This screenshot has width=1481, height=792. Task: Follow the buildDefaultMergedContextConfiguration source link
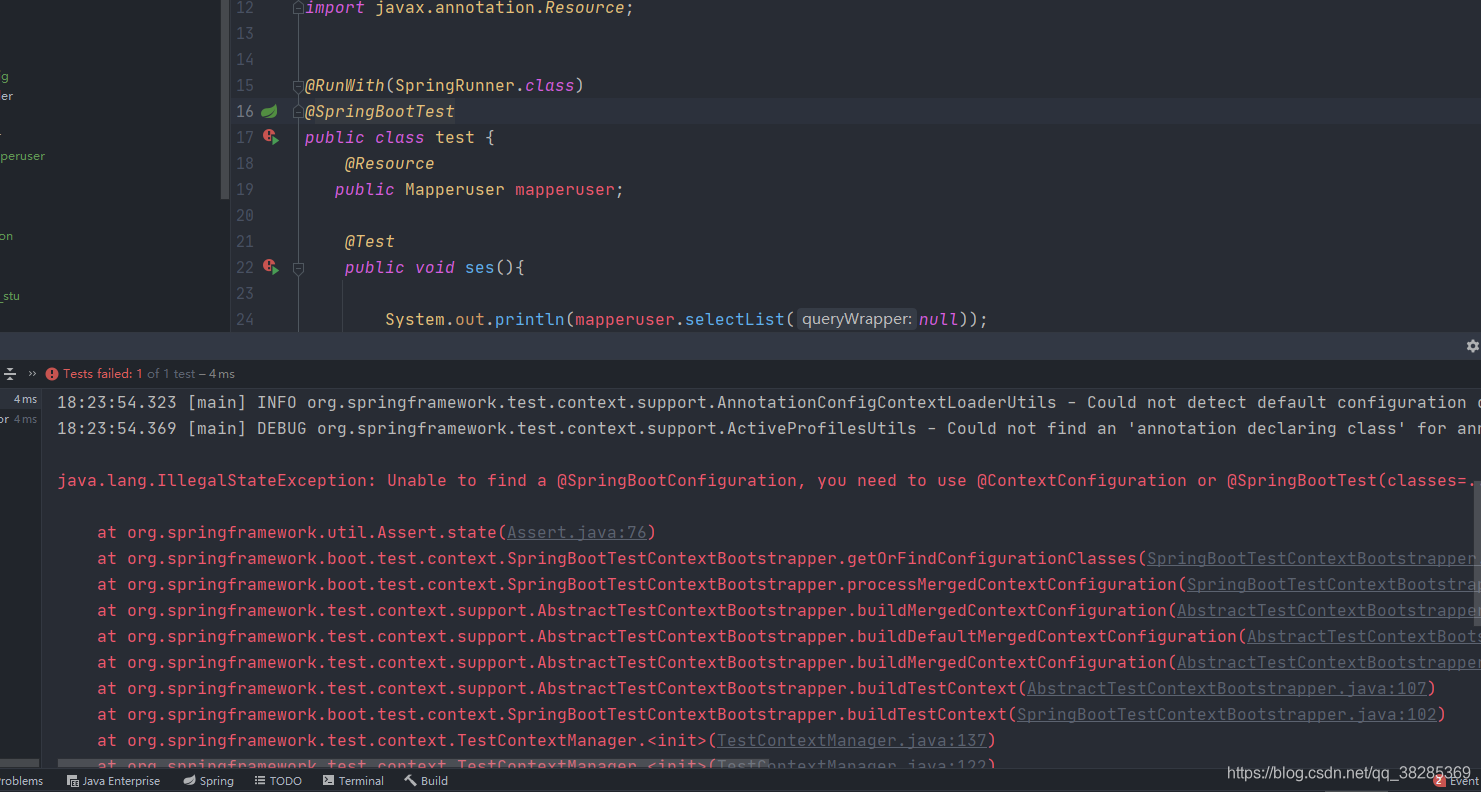click(1363, 637)
